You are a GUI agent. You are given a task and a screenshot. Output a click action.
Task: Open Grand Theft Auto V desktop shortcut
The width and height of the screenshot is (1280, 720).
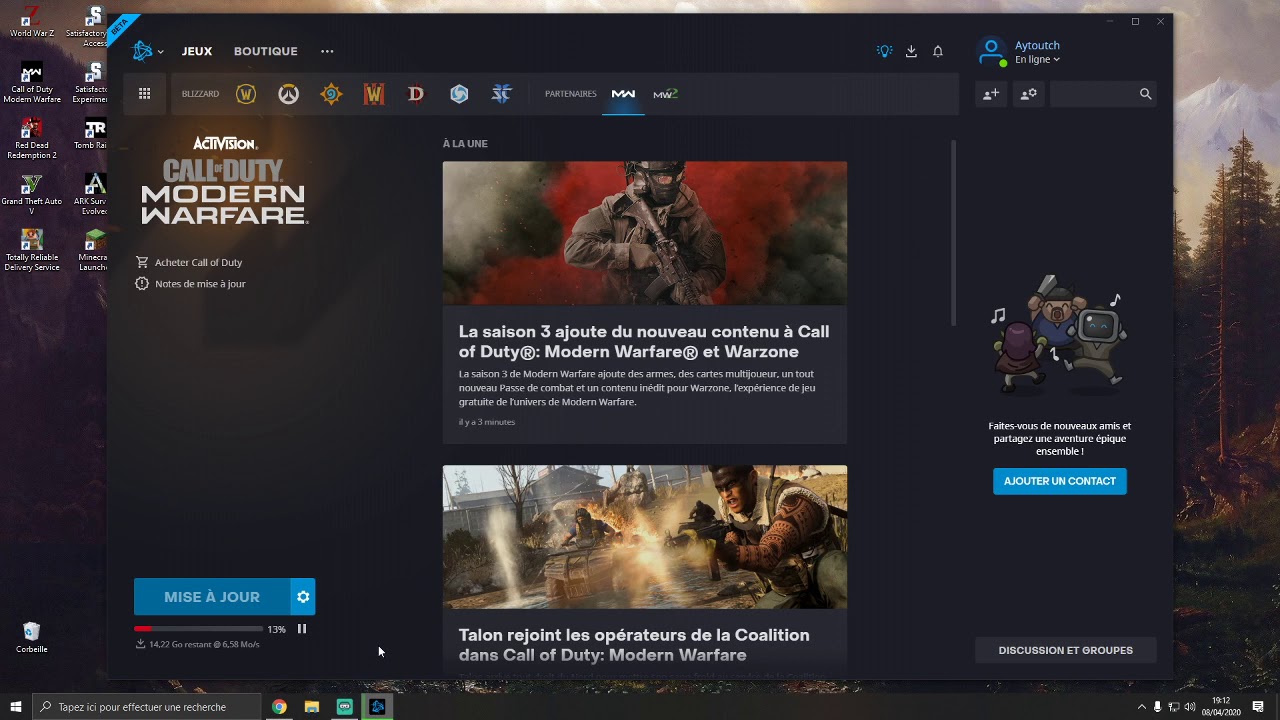pyautogui.click(x=32, y=194)
